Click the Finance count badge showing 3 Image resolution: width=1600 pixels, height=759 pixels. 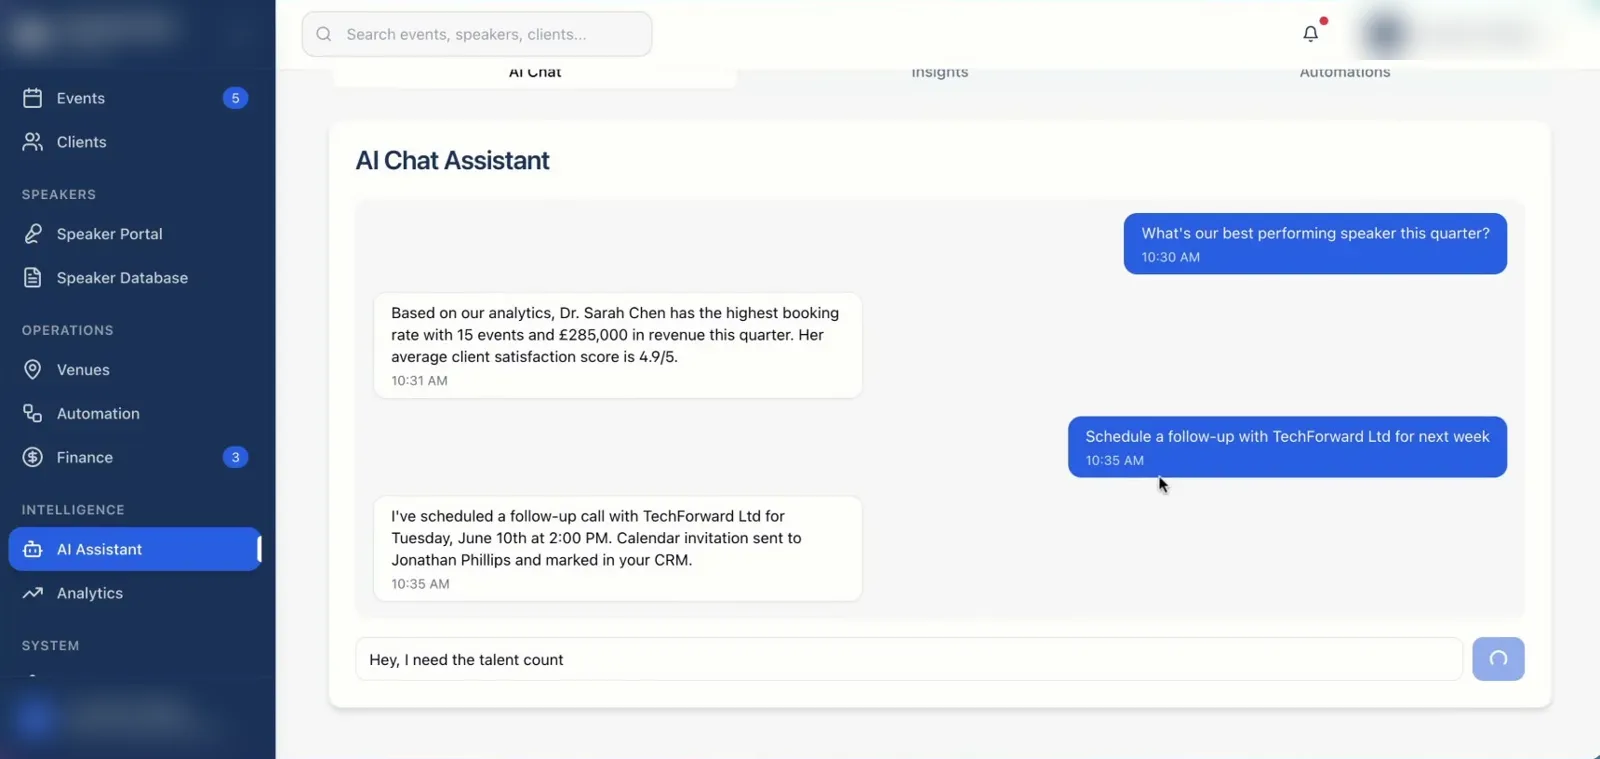point(235,458)
